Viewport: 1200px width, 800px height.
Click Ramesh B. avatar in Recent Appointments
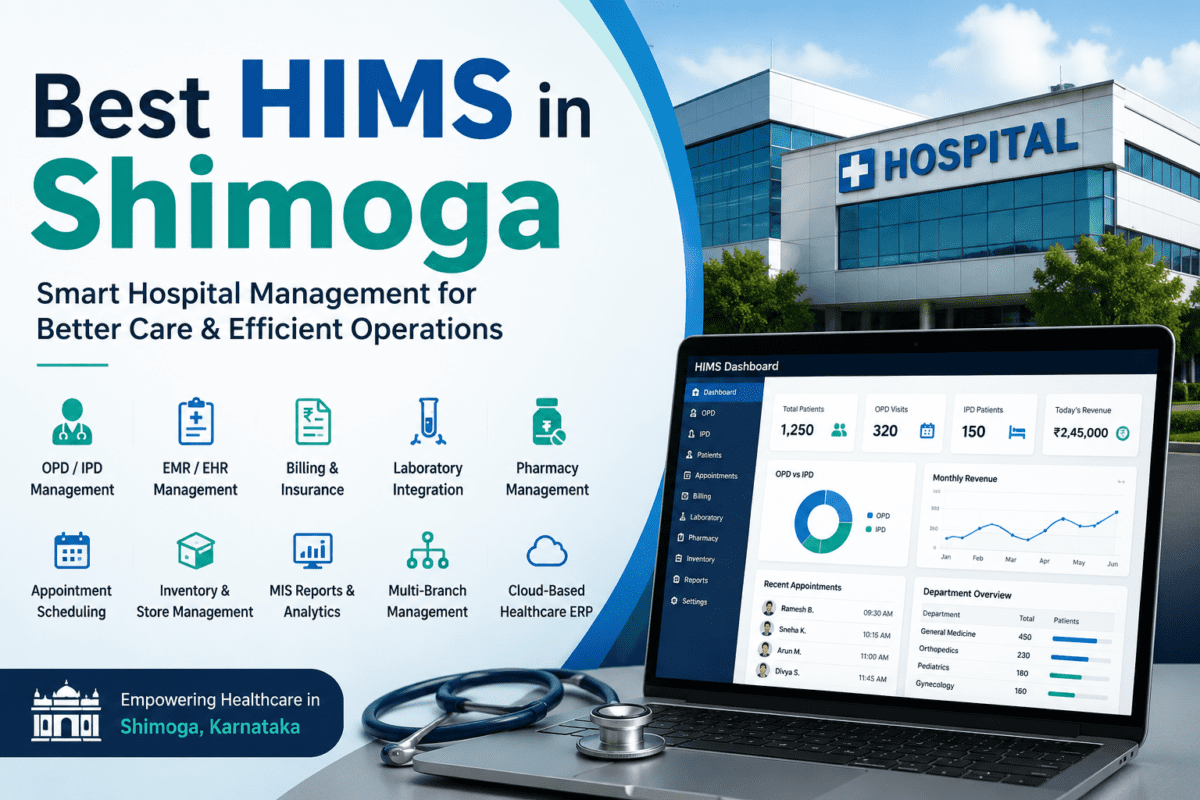(x=768, y=608)
